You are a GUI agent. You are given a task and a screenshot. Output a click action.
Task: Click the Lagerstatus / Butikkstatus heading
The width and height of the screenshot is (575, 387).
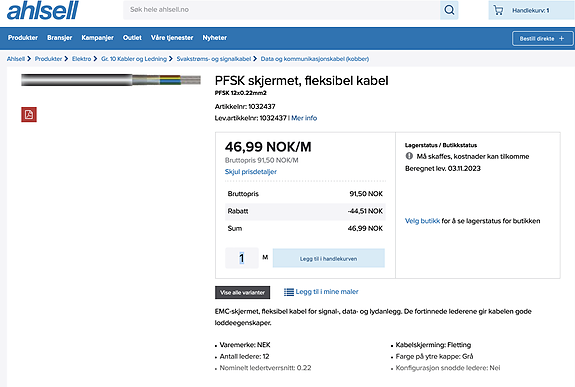click(441, 145)
